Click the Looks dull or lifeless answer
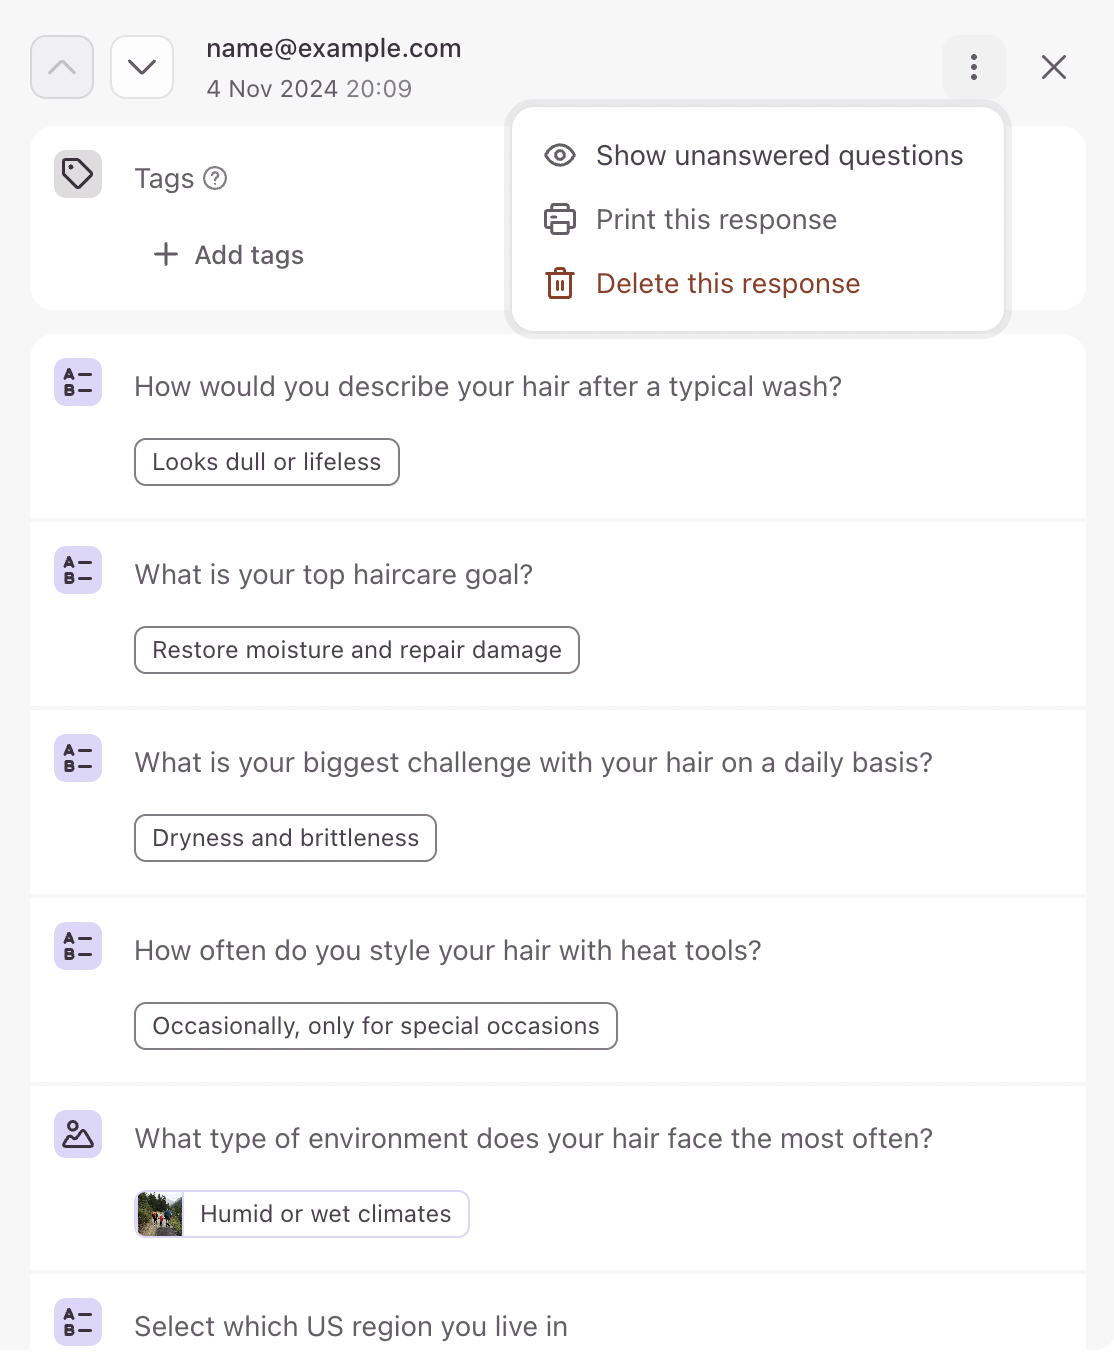 (x=267, y=462)
